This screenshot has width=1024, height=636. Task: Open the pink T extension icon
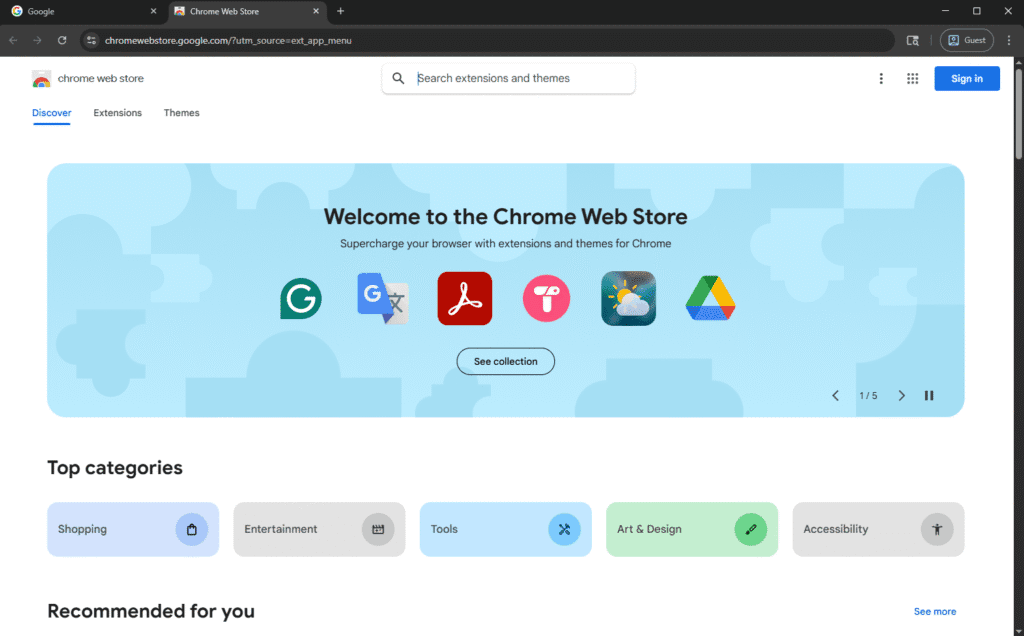pos(546,298)
